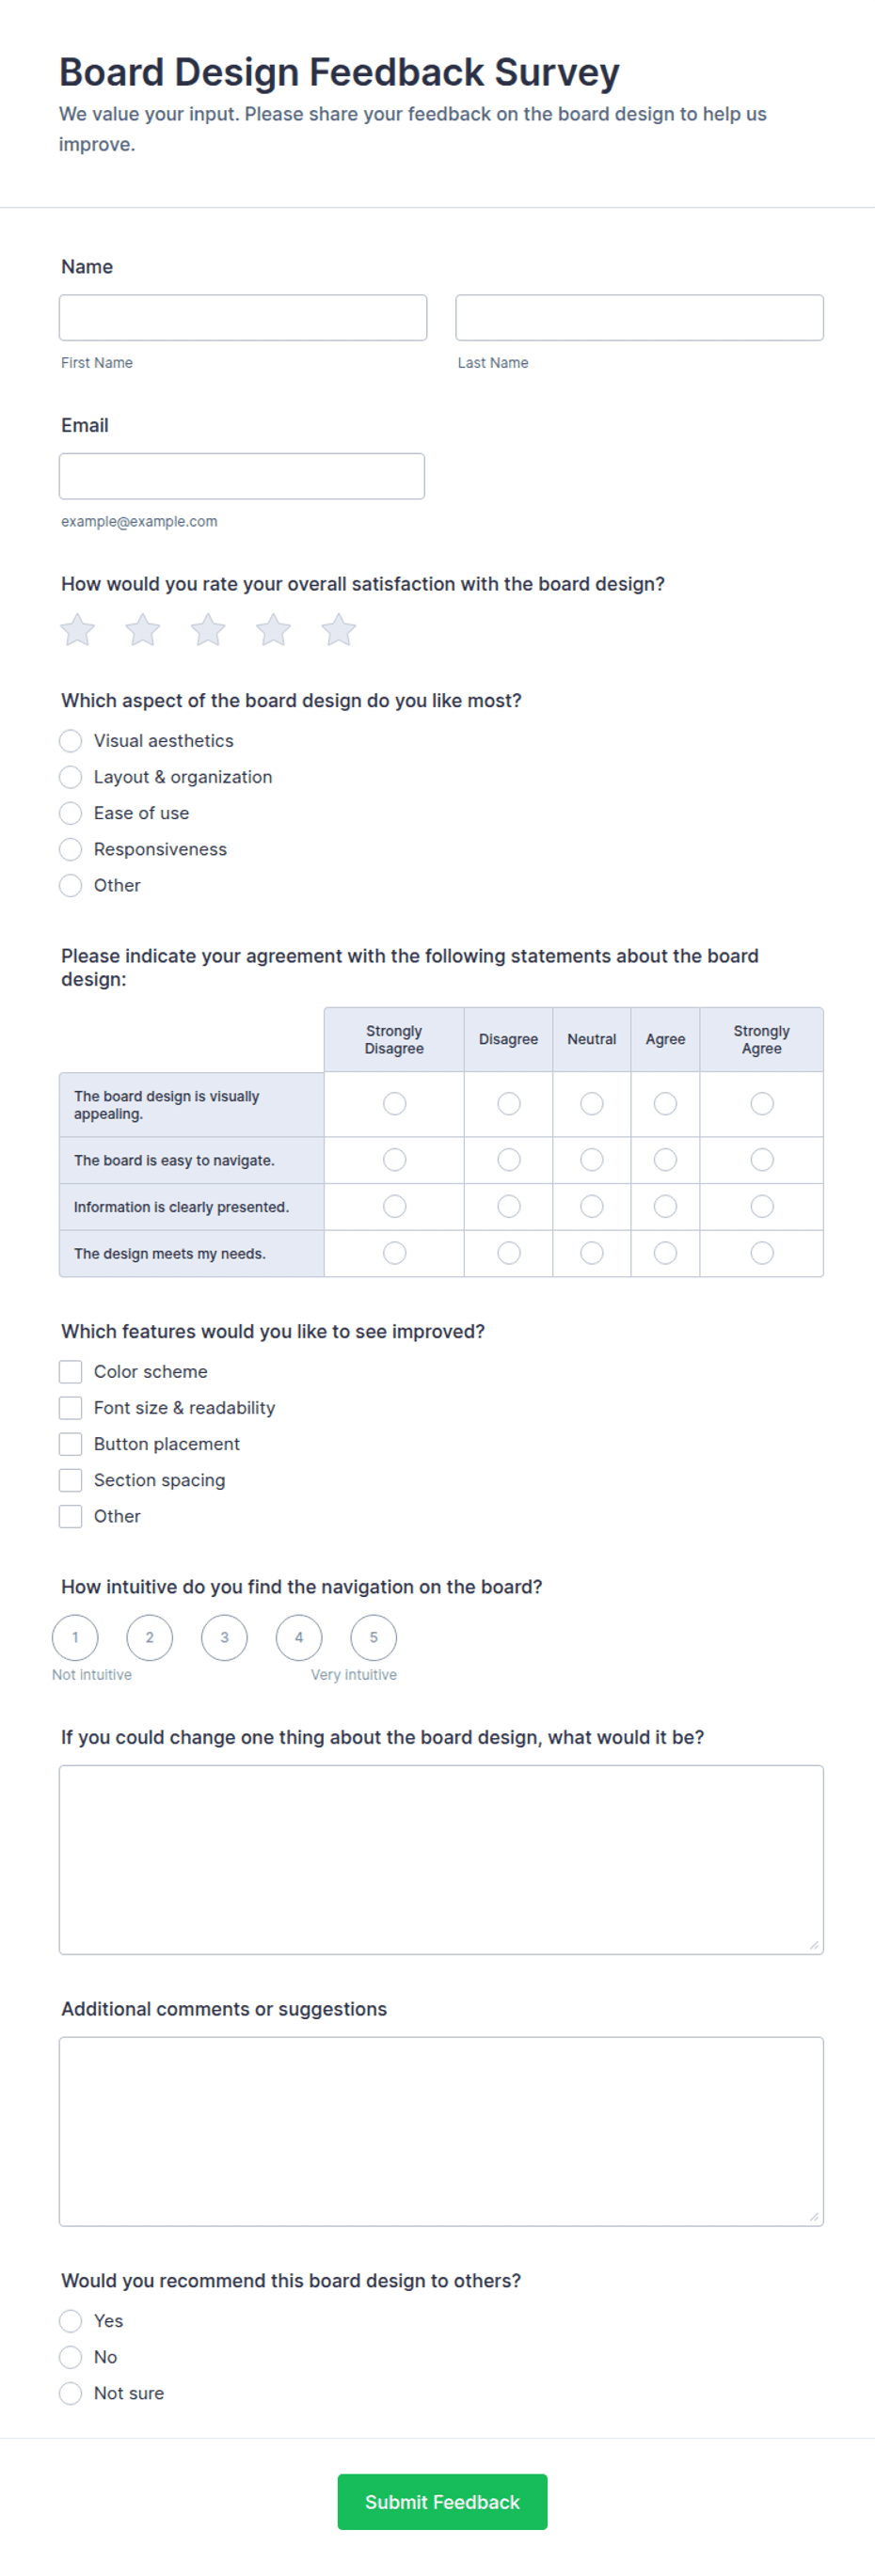Click the Additional comments text area
This screenshot has width=875, height=2576.
click(441, 2132)
